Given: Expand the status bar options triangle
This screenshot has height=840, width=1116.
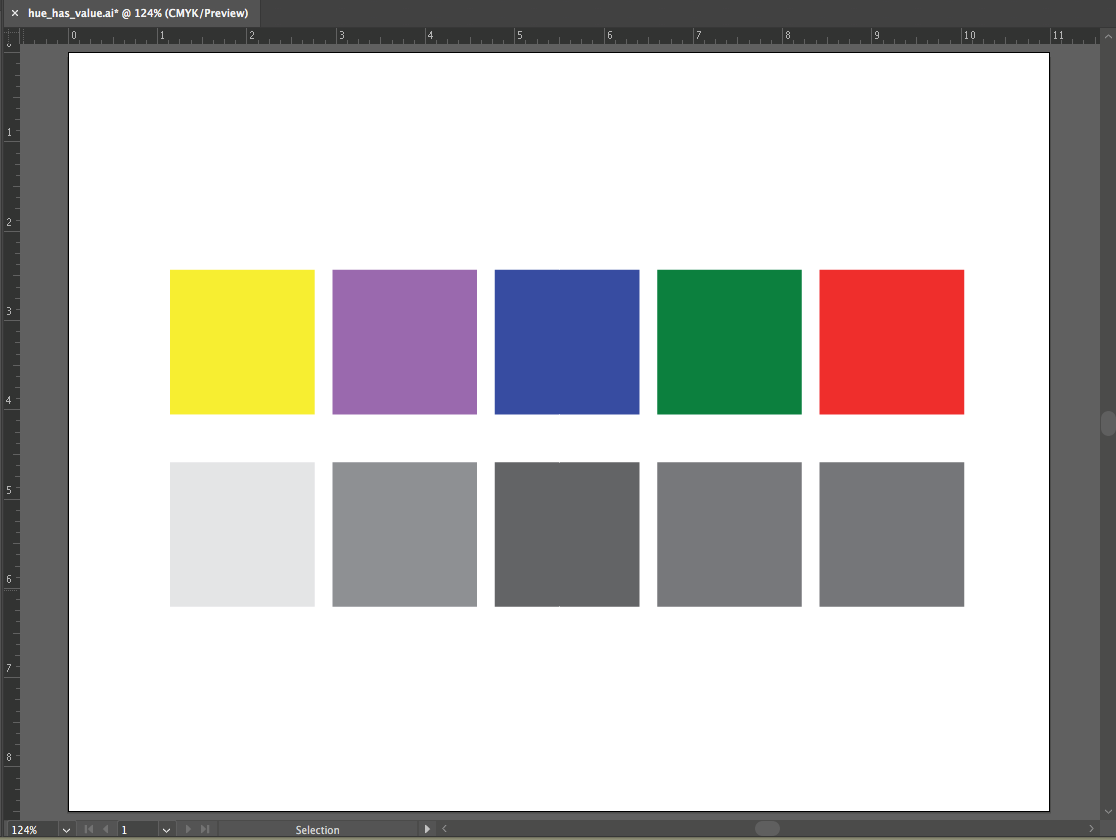Looking at the screenshot, I should 428,829.
